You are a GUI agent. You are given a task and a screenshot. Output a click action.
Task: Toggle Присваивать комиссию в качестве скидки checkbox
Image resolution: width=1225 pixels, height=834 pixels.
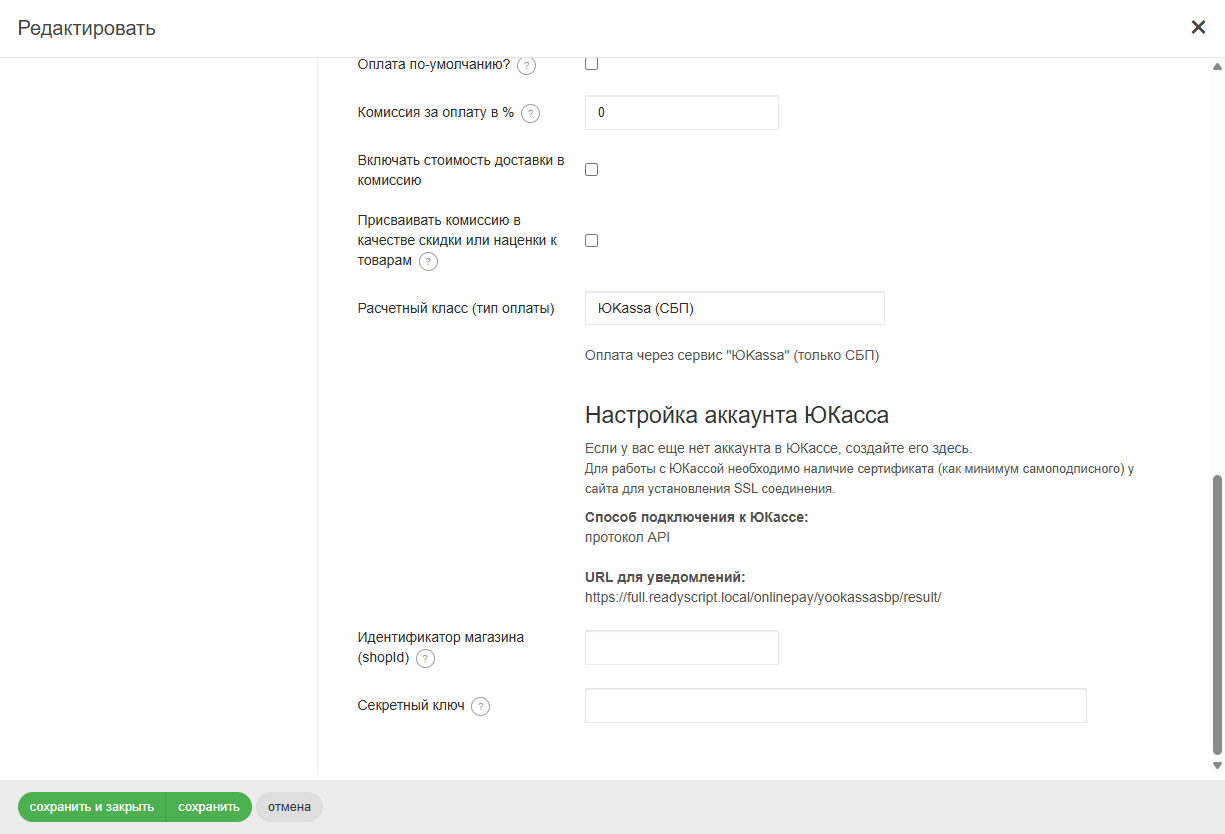coord(591,241)
